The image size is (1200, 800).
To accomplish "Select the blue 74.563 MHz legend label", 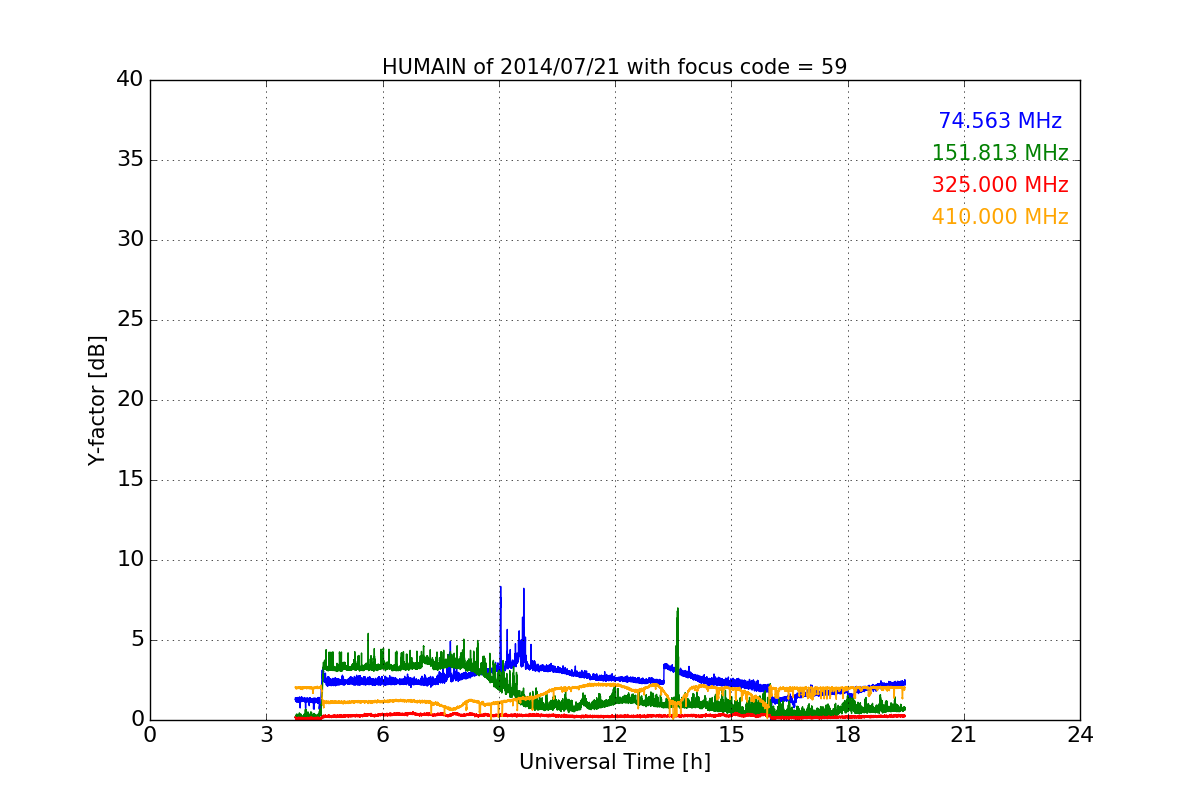I will tap(1000, 121).
